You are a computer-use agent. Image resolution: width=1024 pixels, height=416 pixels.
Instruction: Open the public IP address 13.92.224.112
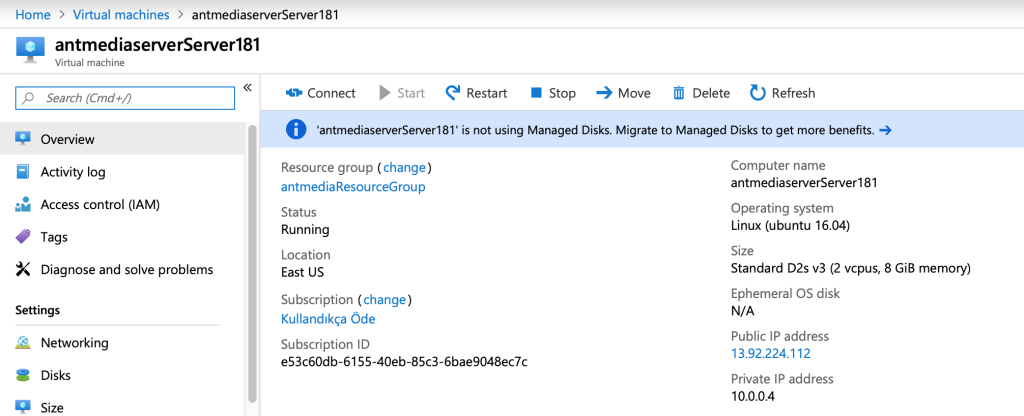(x=771, y=354)
